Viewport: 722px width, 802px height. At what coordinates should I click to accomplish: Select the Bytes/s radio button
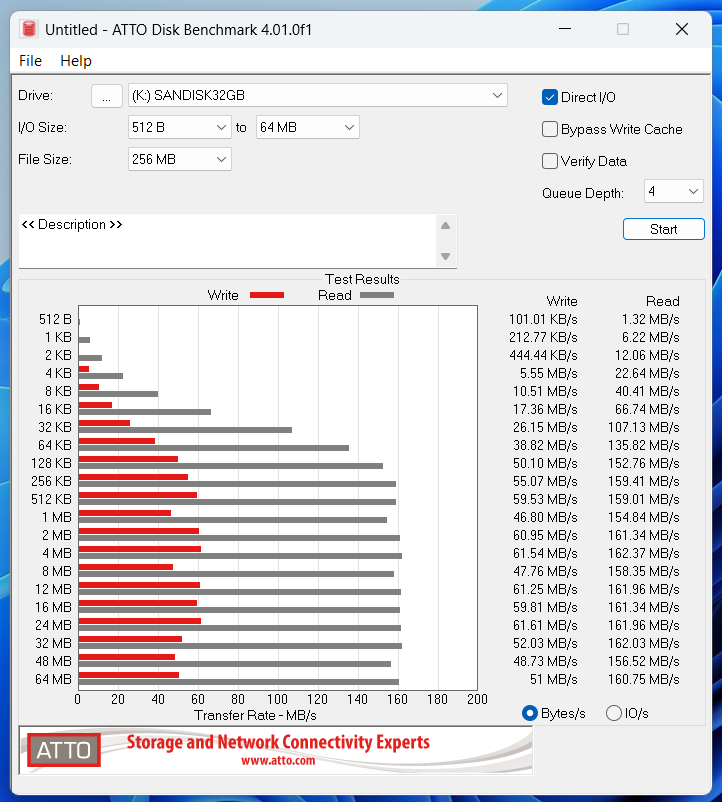[530, 713]
